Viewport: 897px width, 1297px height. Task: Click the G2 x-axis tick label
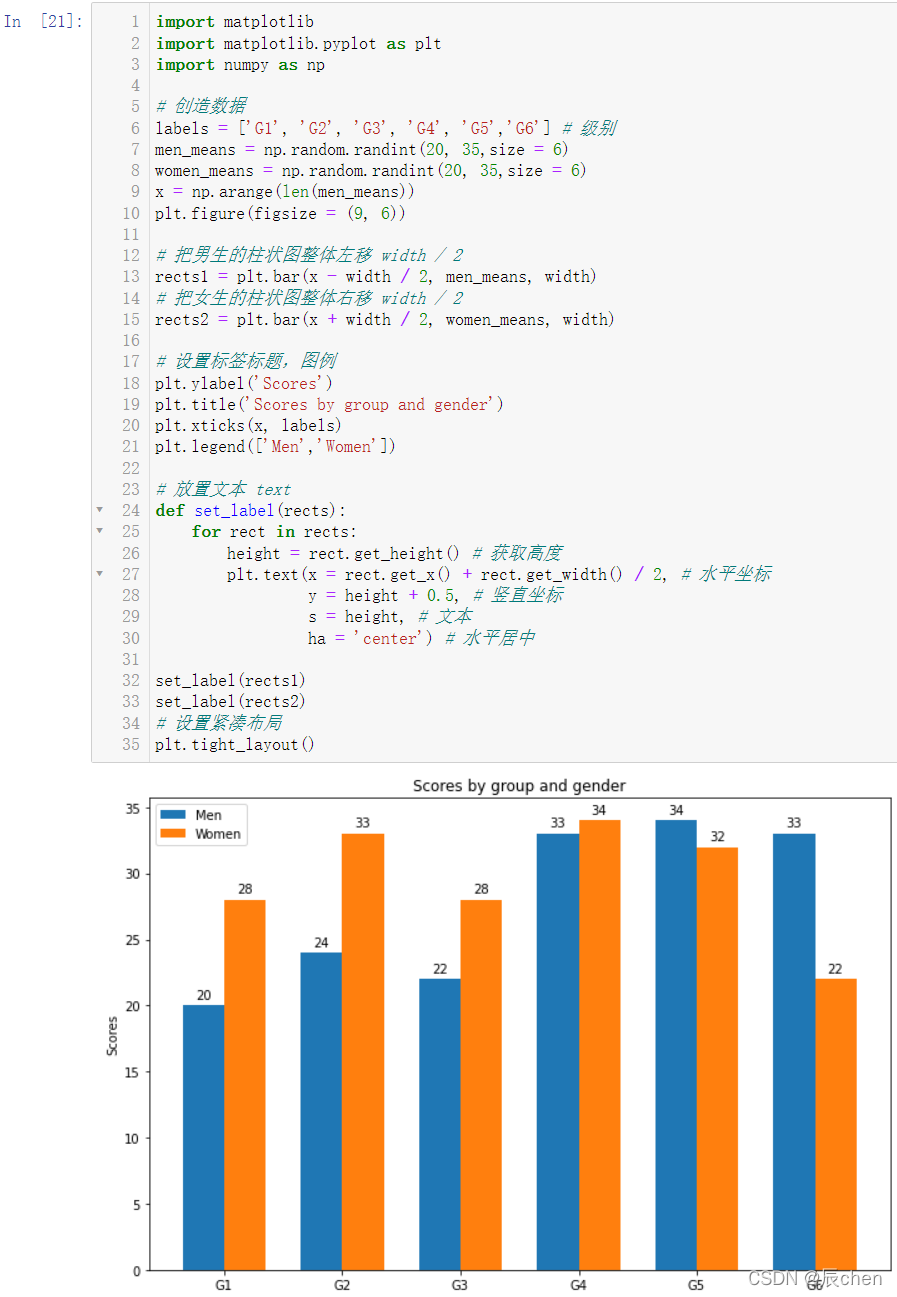[x=342, y=1285]
